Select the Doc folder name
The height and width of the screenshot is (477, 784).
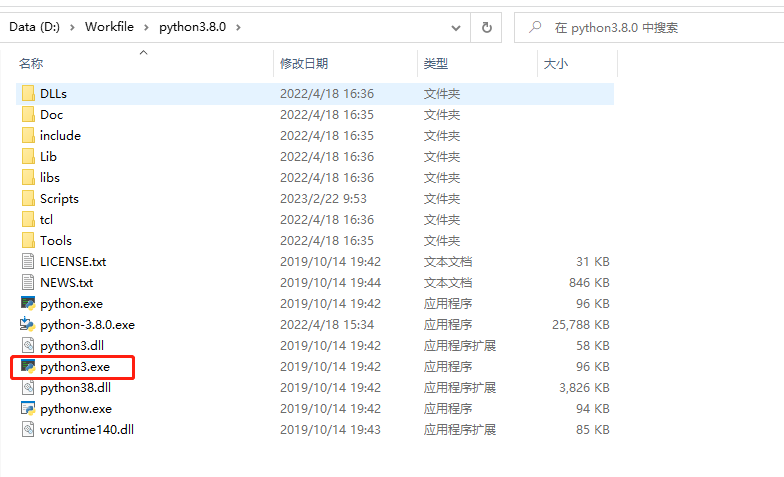pyautogui.click(x=52, y=115)
